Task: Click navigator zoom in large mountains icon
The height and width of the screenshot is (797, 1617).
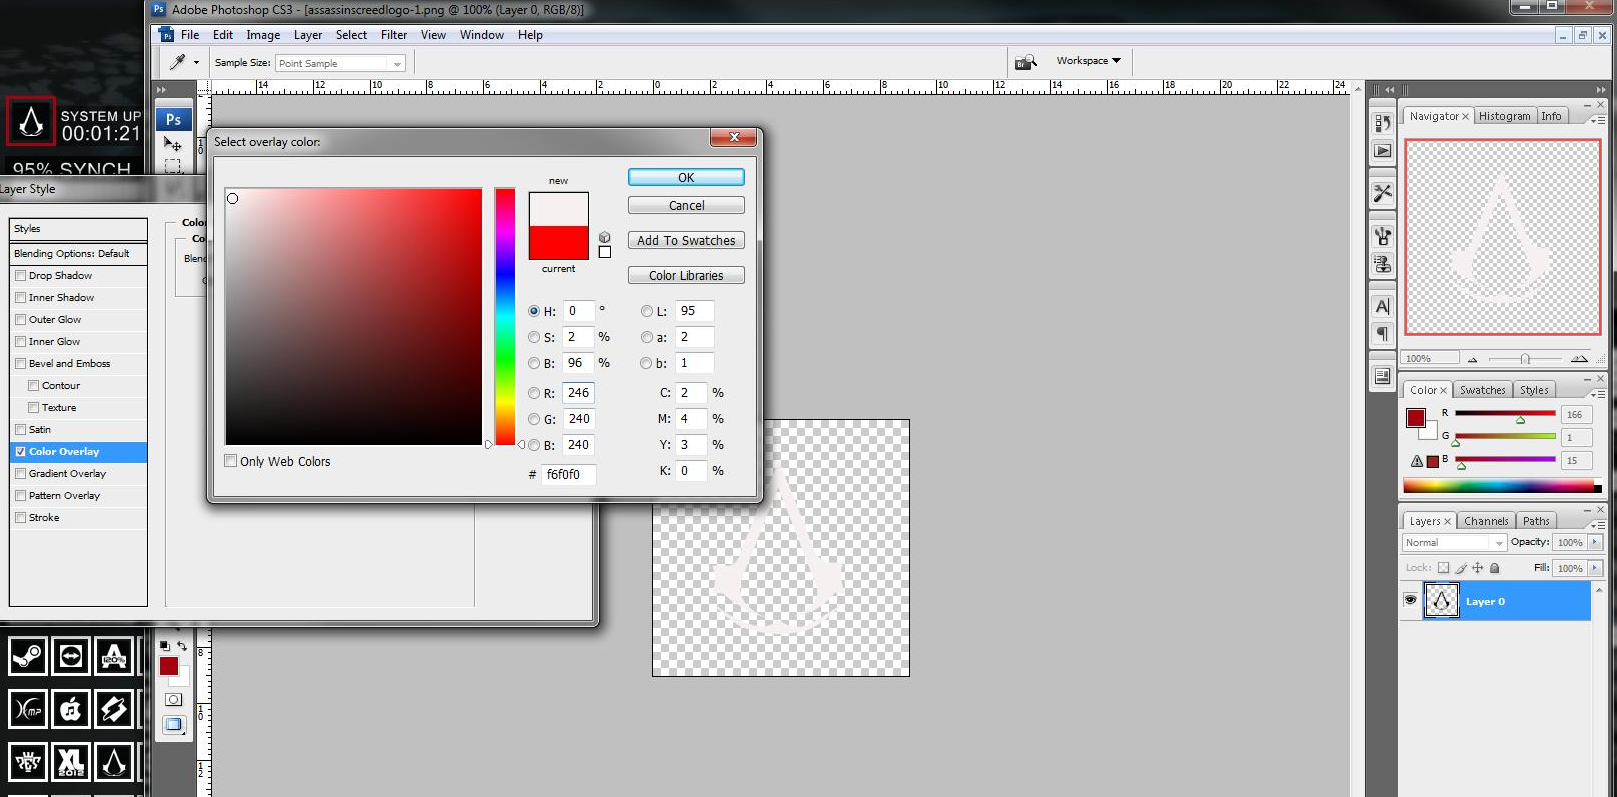Action: pyautogui.click(x=1579, y=358)
